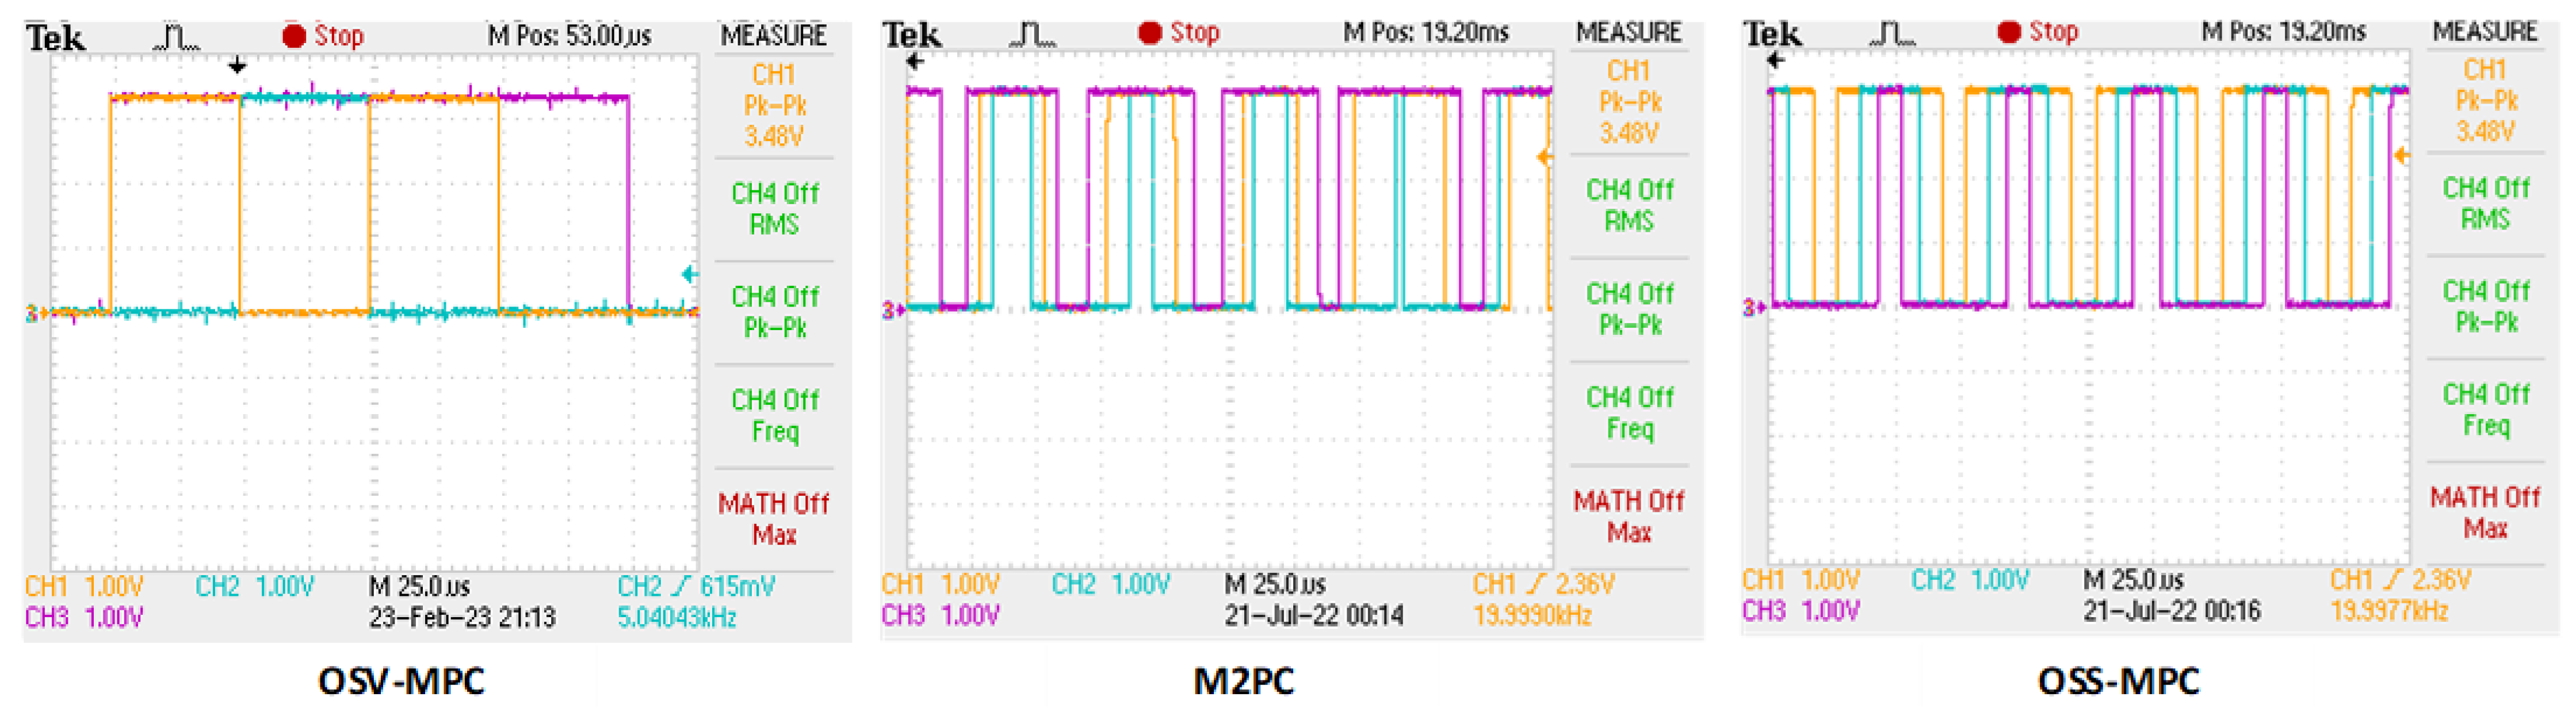
Task: Click CH3 1.00V scale readout in OSS-MPC
Action: click(x=1800, y=610)
